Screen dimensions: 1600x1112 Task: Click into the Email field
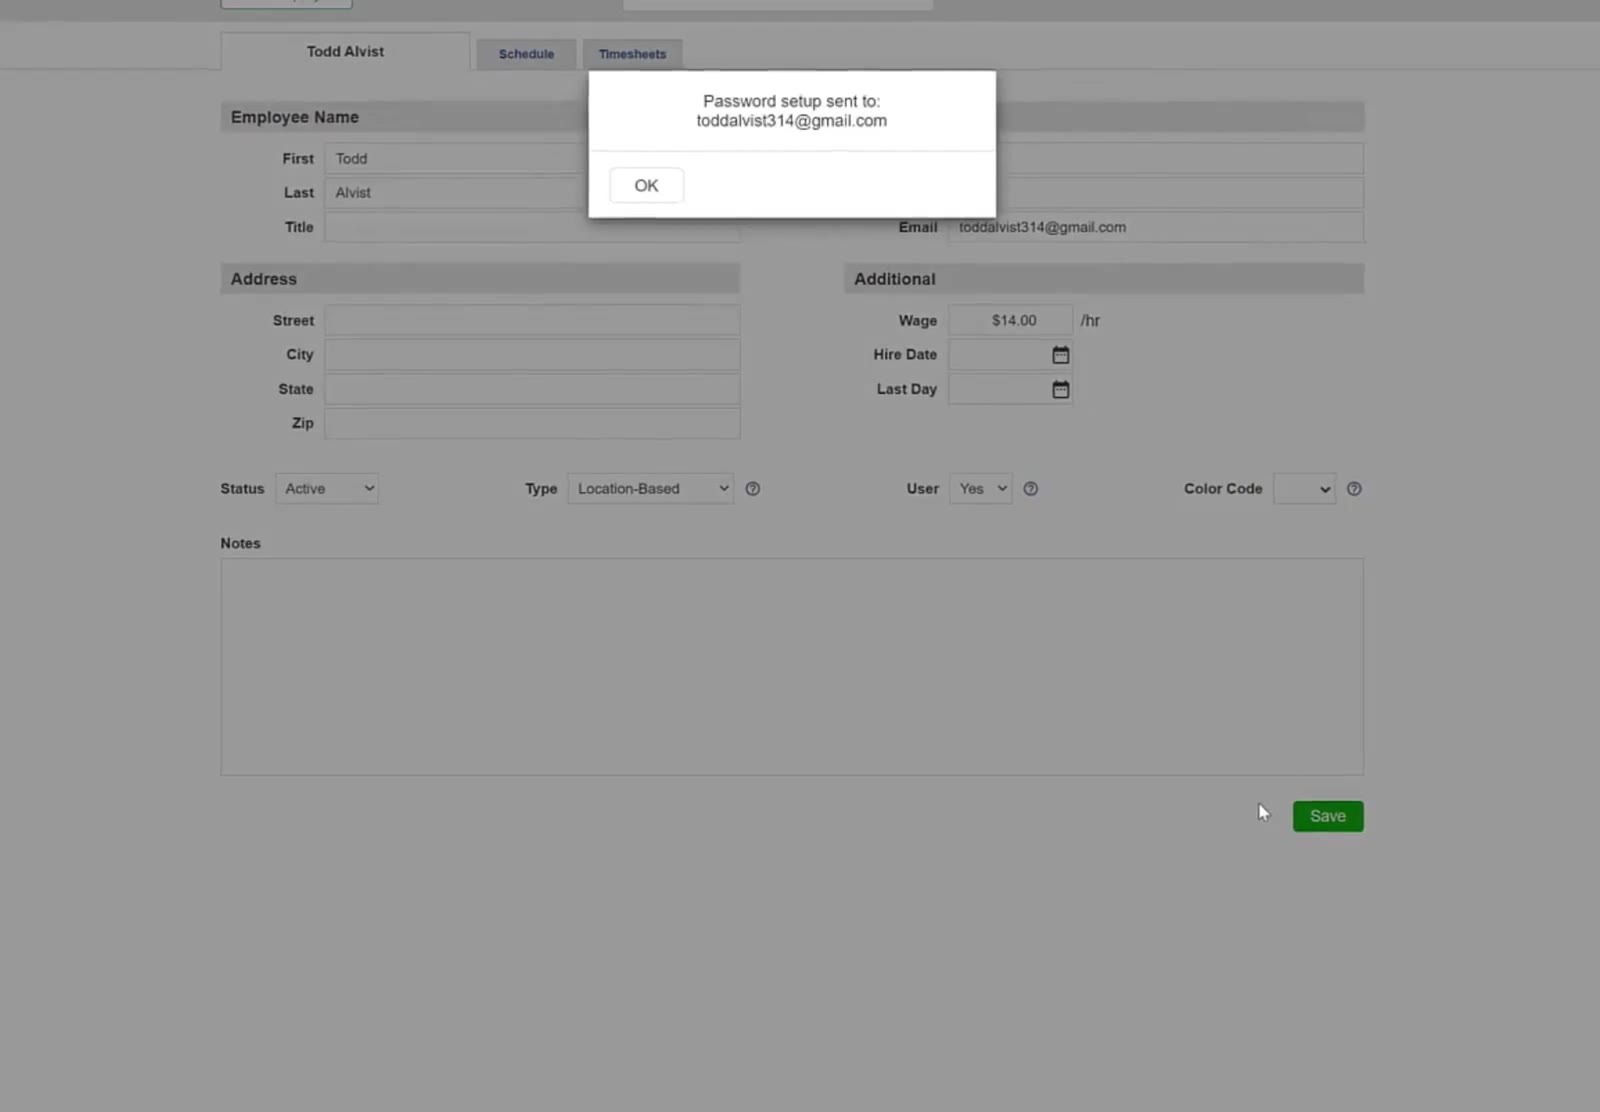pyautogui.click(x=1156, y=227)
